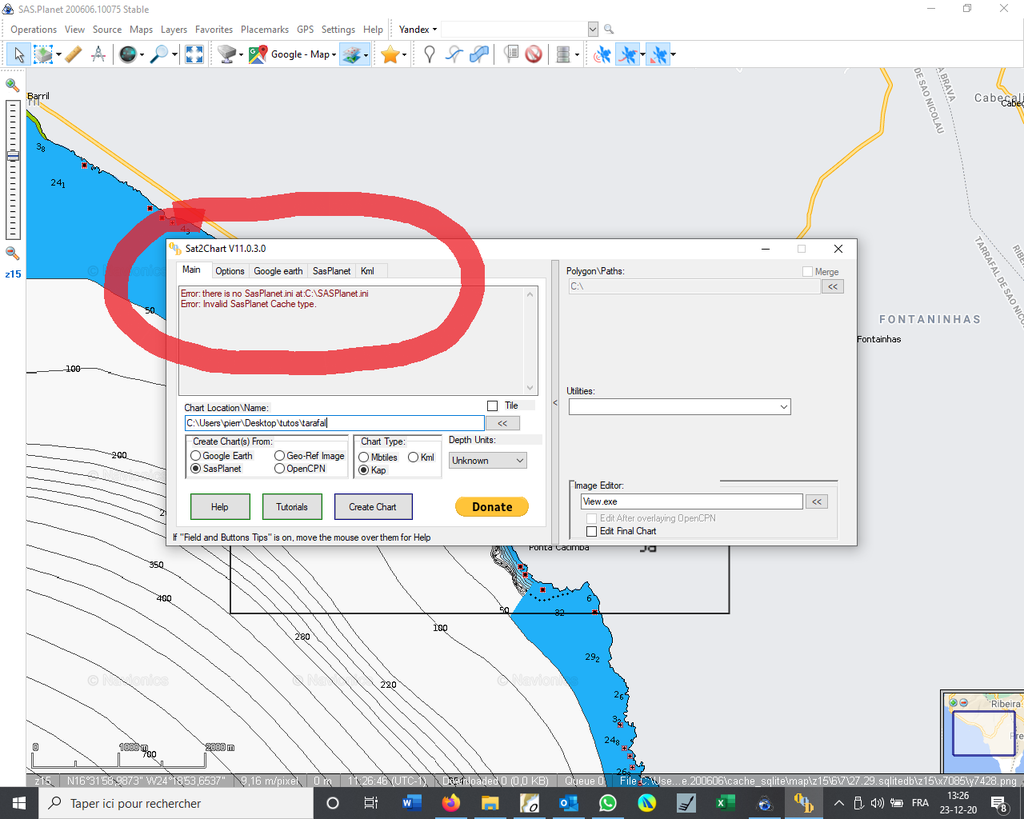Click the mini overview map thumbnail
Screen dimensions: 1024x819
[x=983, y=731]
